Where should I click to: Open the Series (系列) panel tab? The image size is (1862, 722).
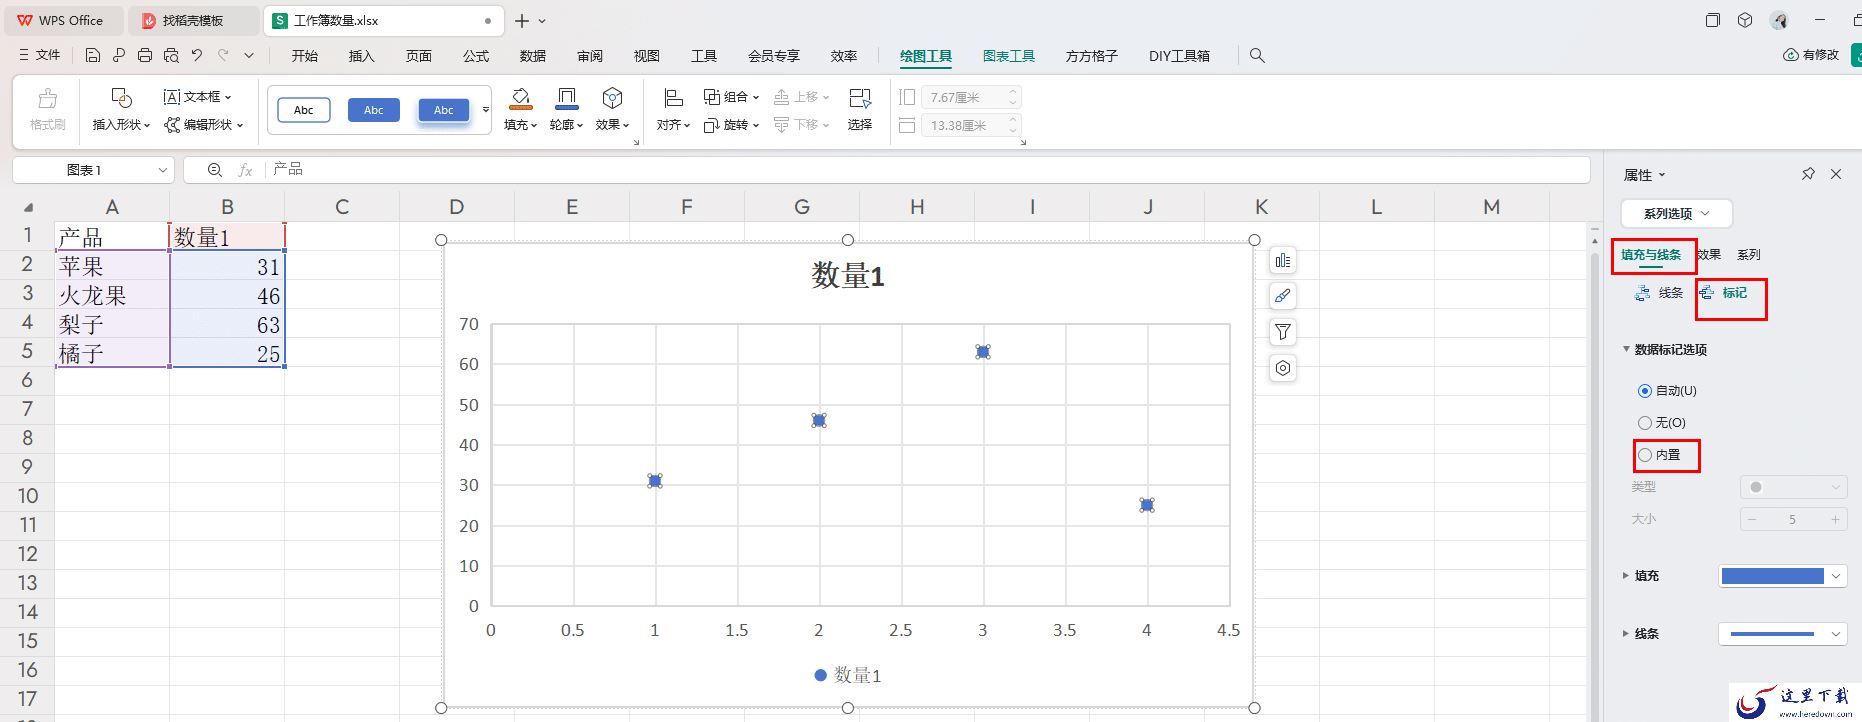coord(1749,255)
